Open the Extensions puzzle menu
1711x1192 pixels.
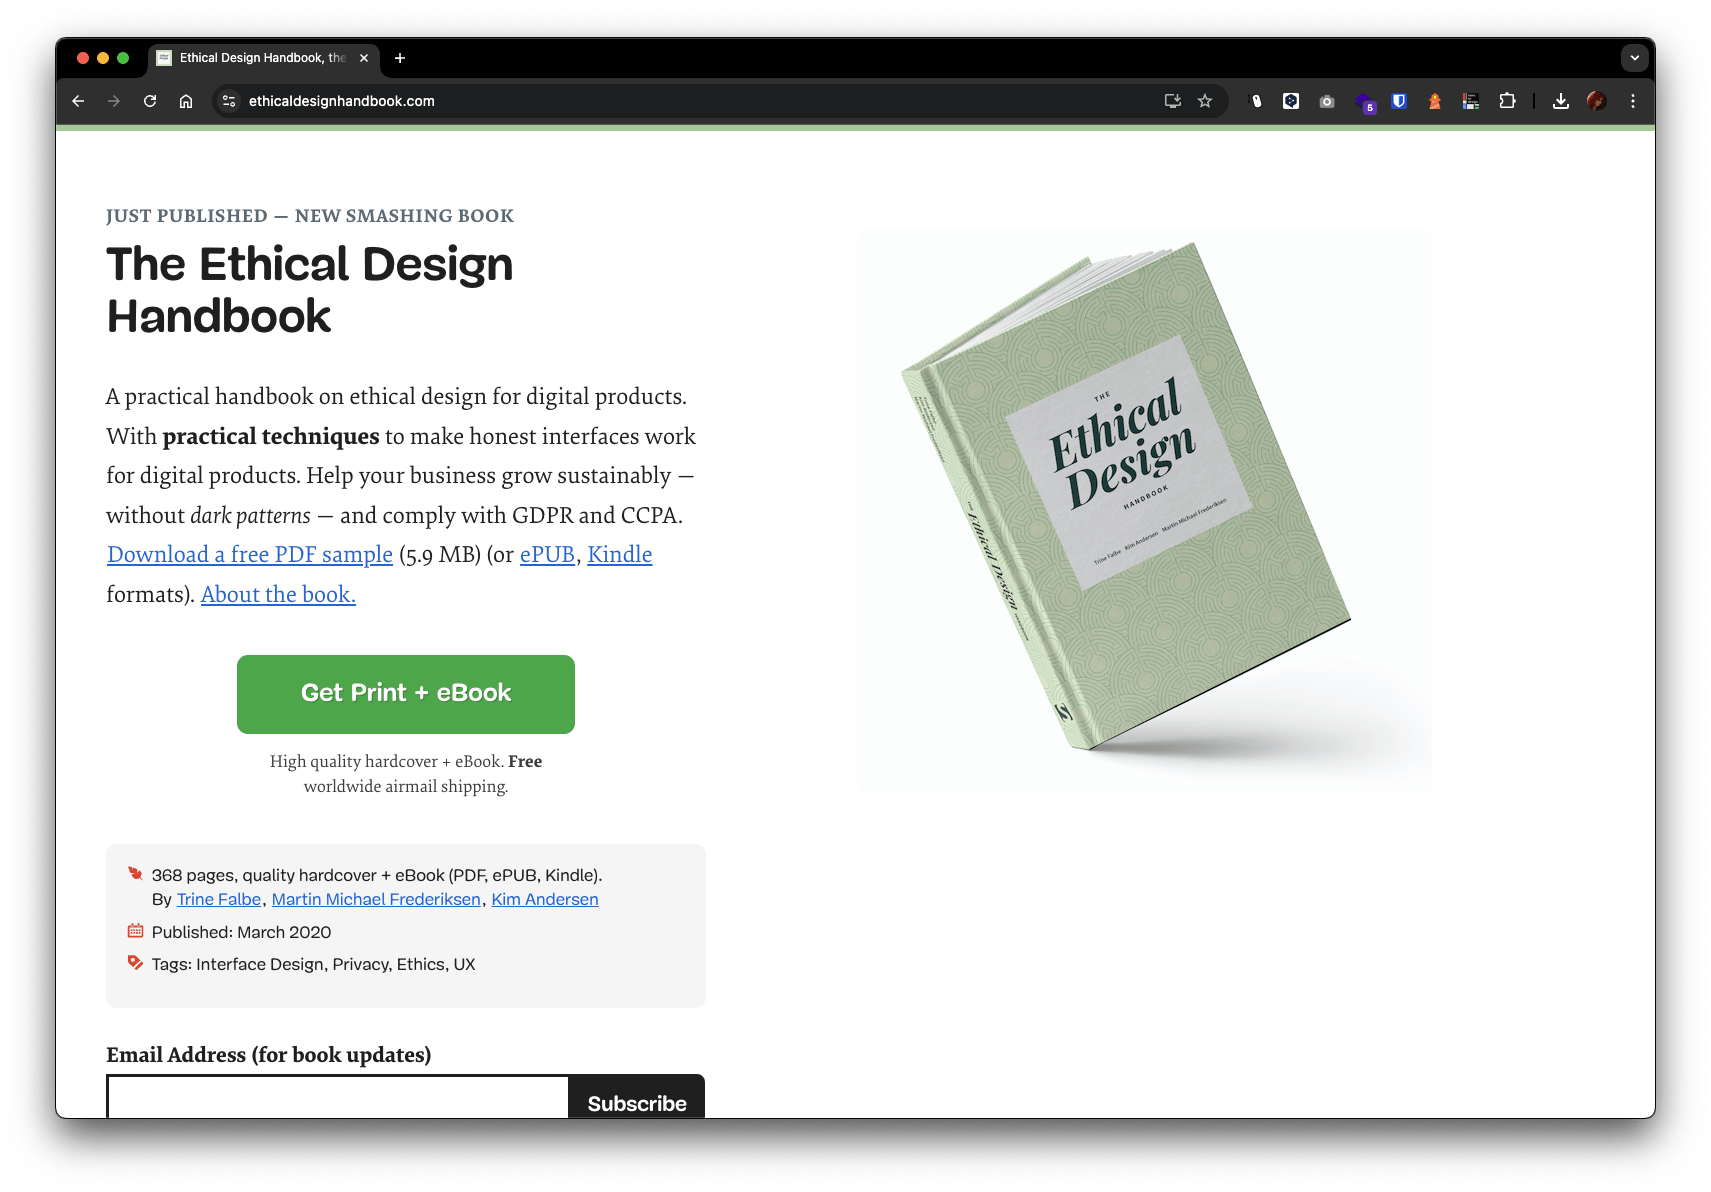pyautogui.click(x=1507, y=101)
